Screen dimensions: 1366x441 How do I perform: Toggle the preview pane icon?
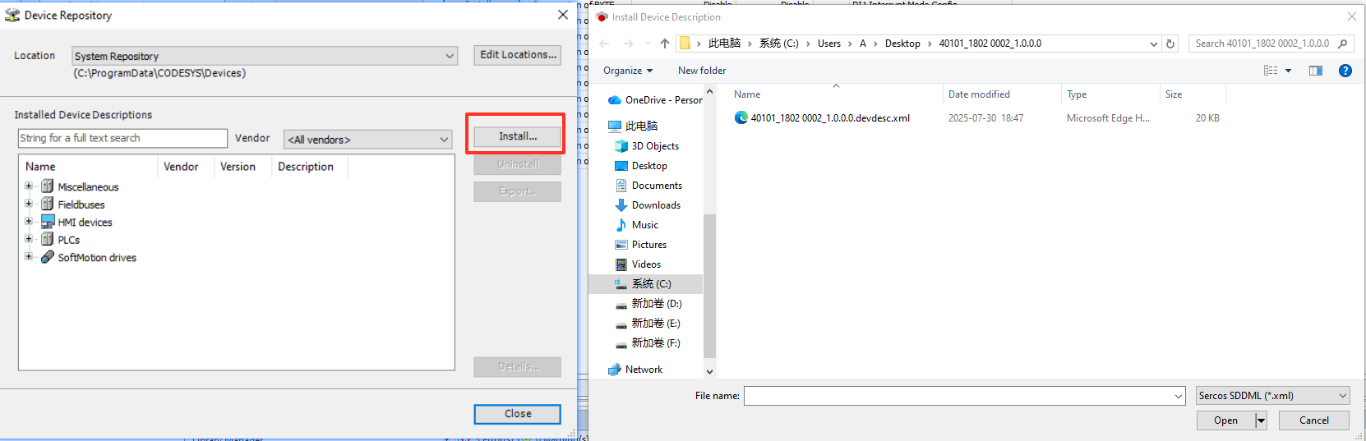1316,71
